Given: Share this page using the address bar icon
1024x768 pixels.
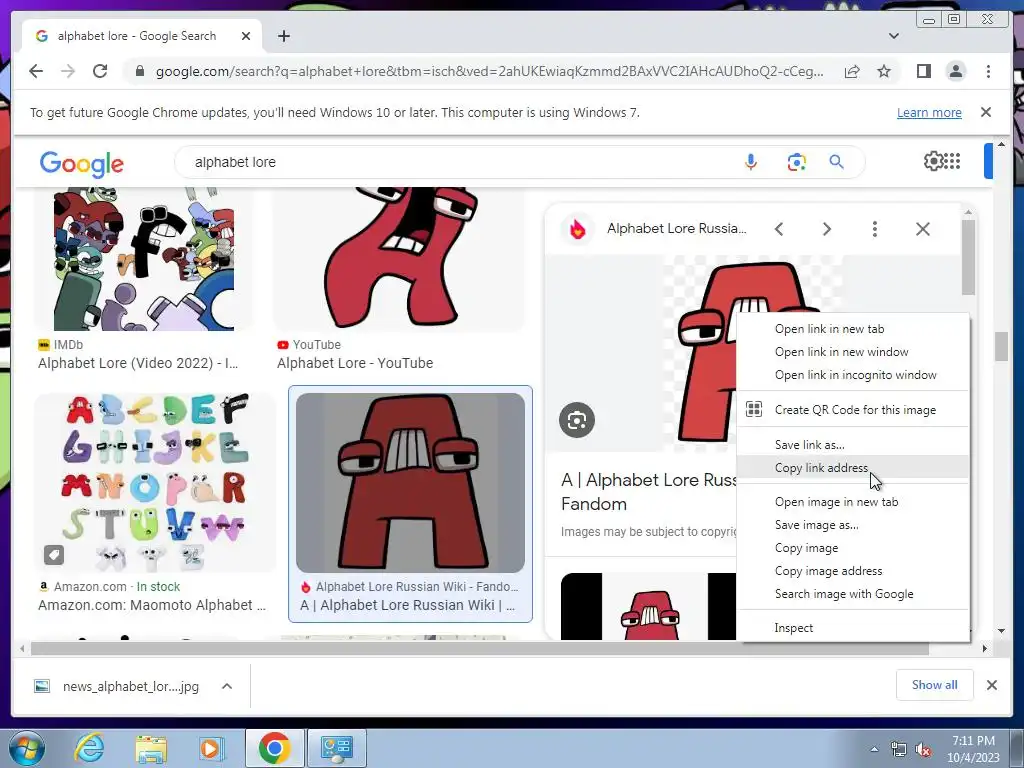Looking at the screenshot, I should pos(852,71).
